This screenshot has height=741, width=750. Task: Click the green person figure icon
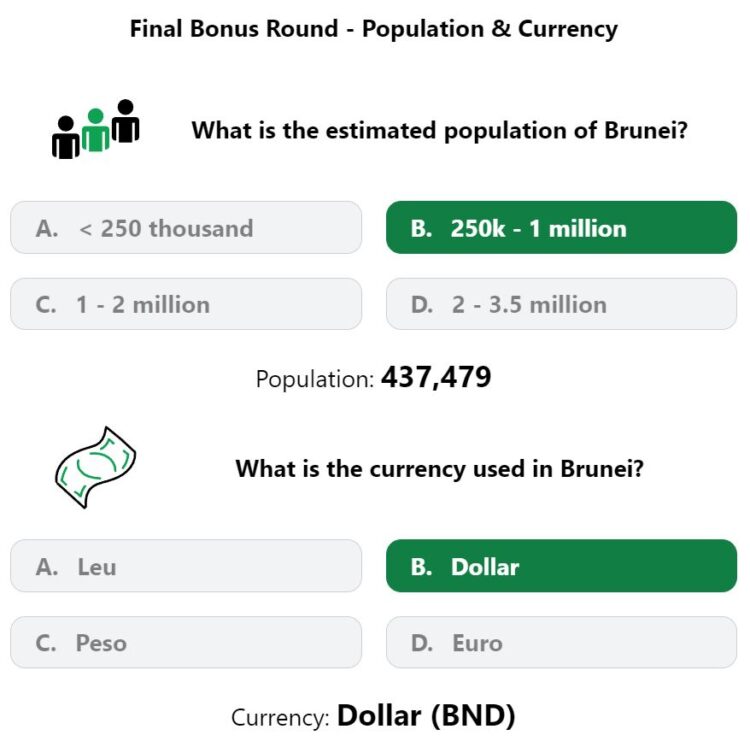point(96,131)
